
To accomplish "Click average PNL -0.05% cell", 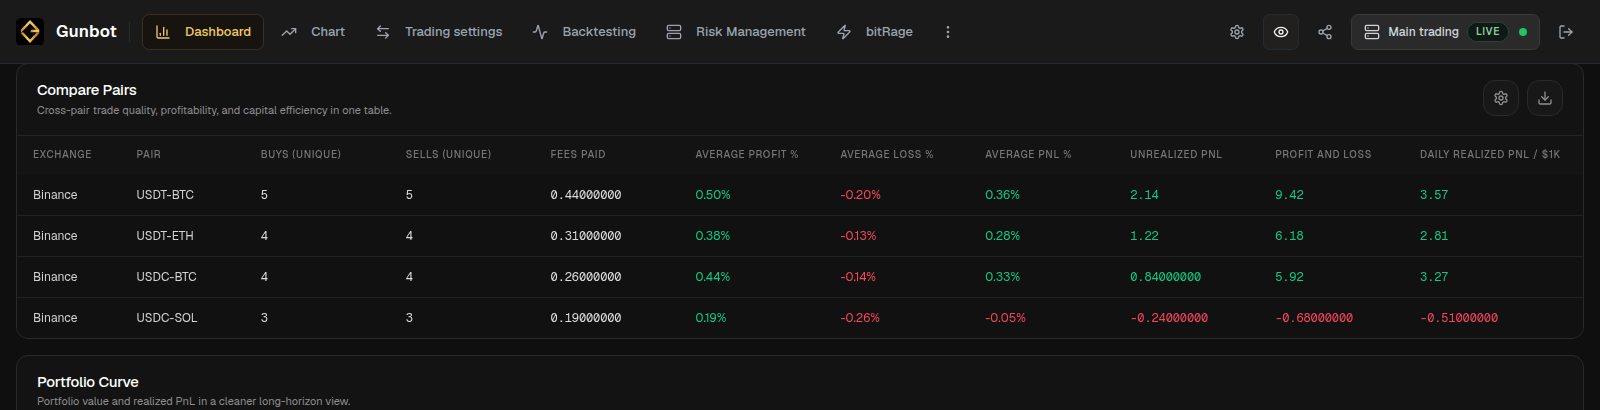I will click(1005, 318).
